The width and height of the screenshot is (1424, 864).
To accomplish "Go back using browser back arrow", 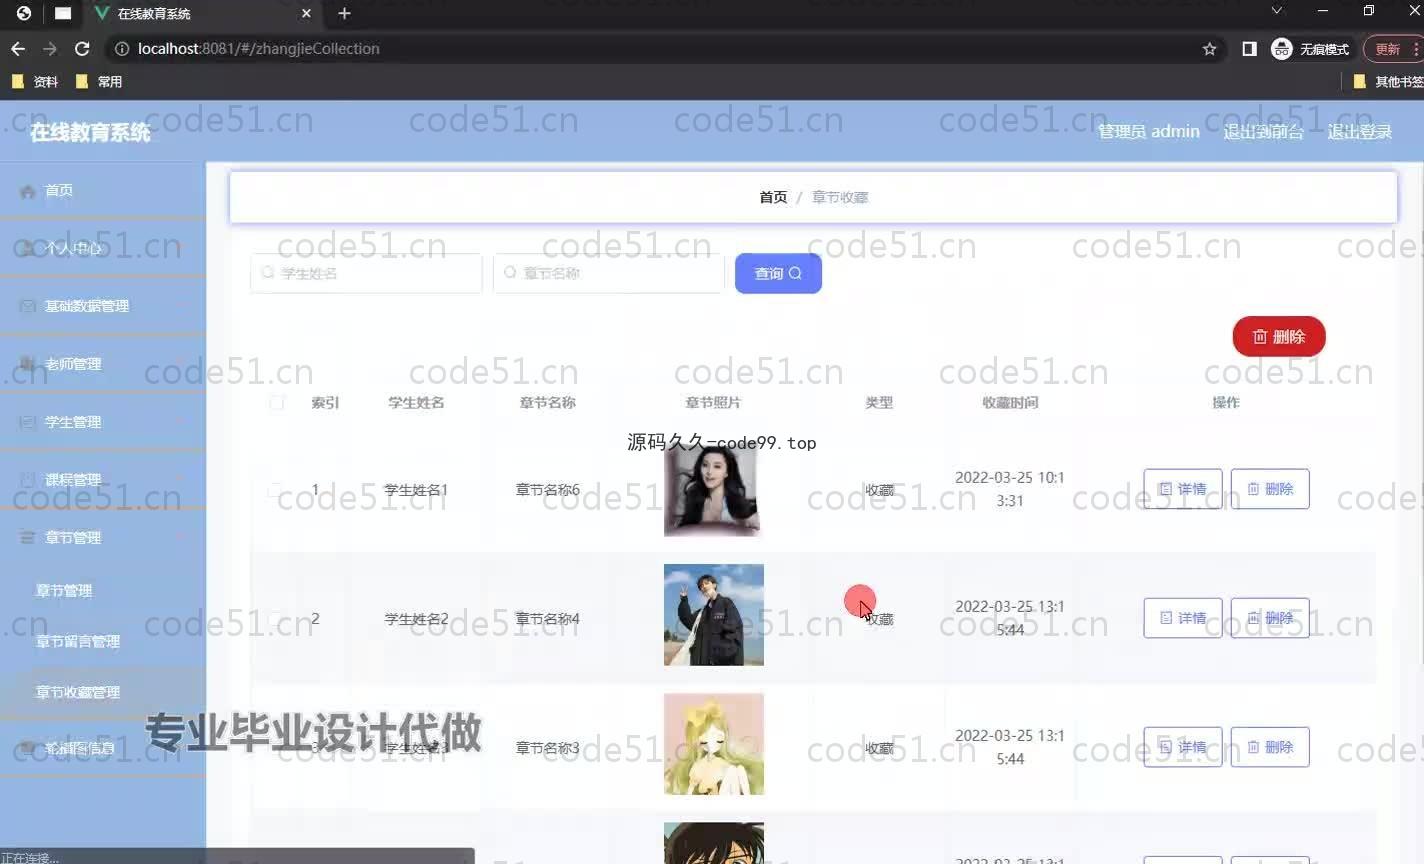I will tap(18, 48).
